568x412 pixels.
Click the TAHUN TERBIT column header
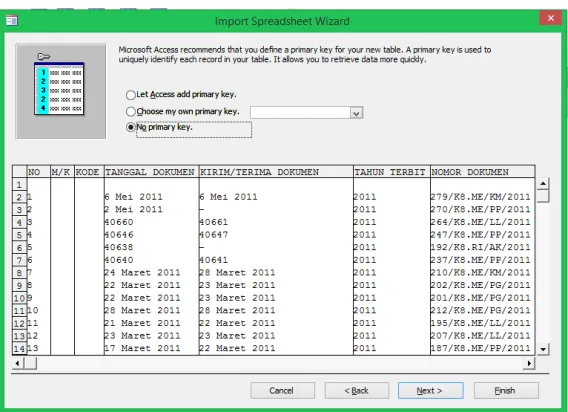(x=392, y=172)
